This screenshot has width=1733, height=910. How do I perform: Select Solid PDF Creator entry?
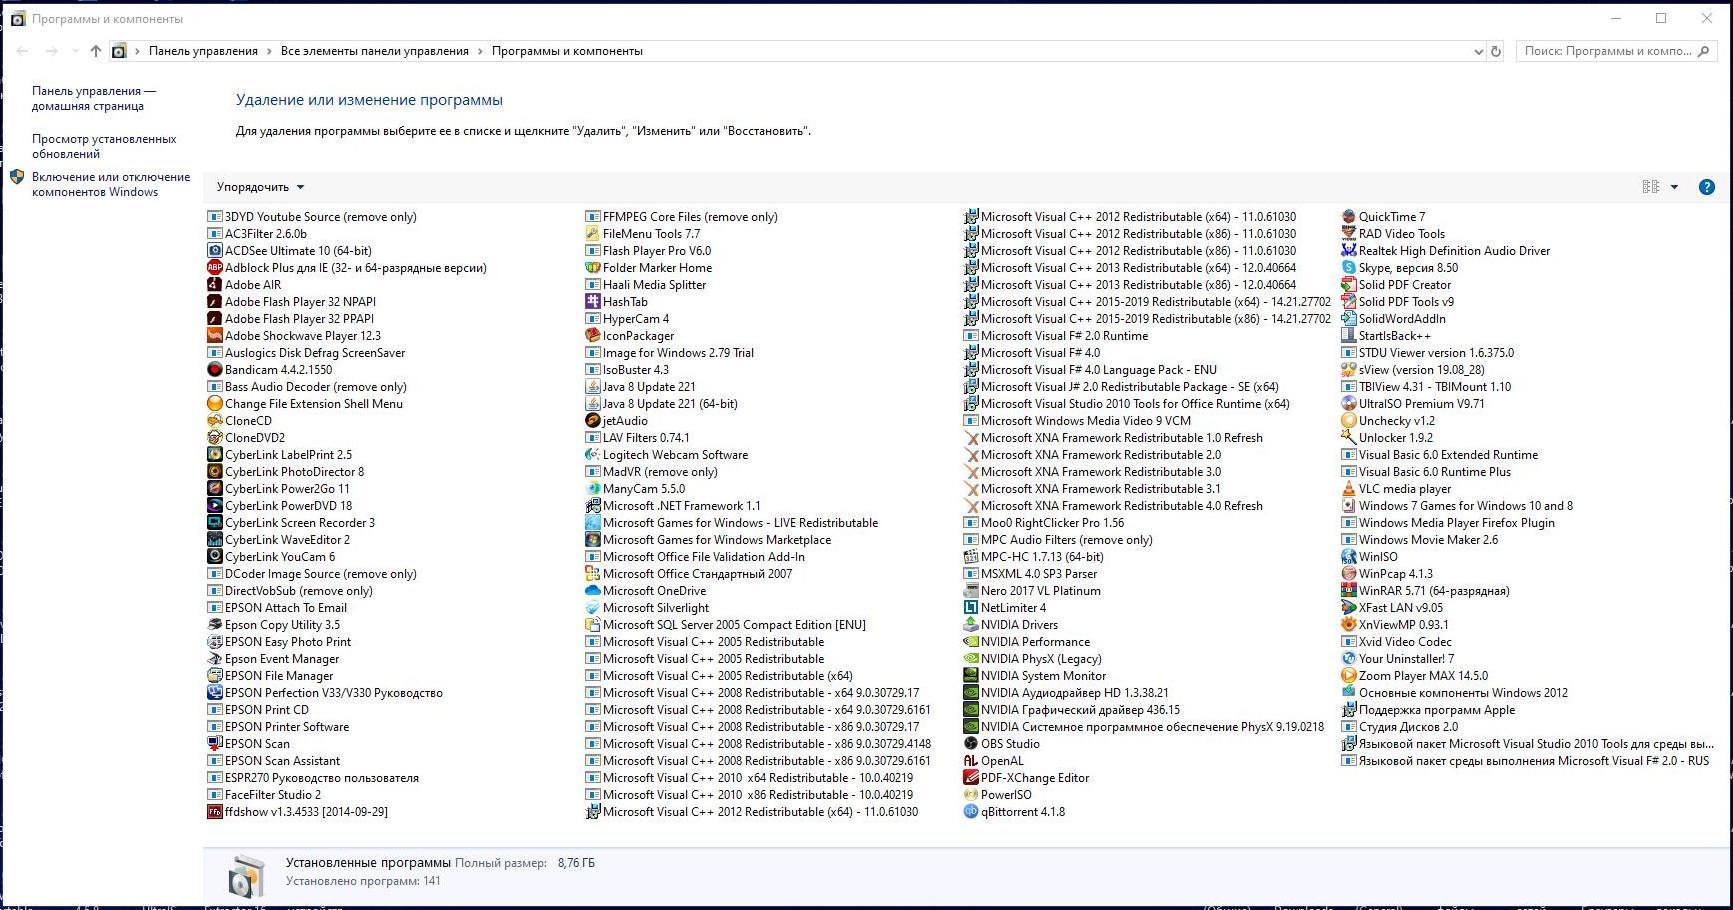(1395, 285)
